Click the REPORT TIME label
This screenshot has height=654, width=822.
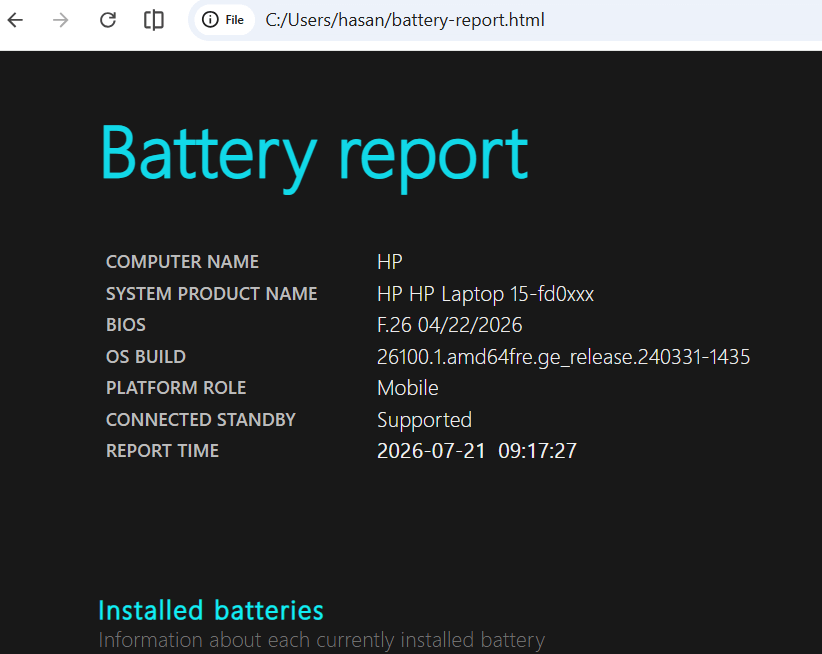163,451
